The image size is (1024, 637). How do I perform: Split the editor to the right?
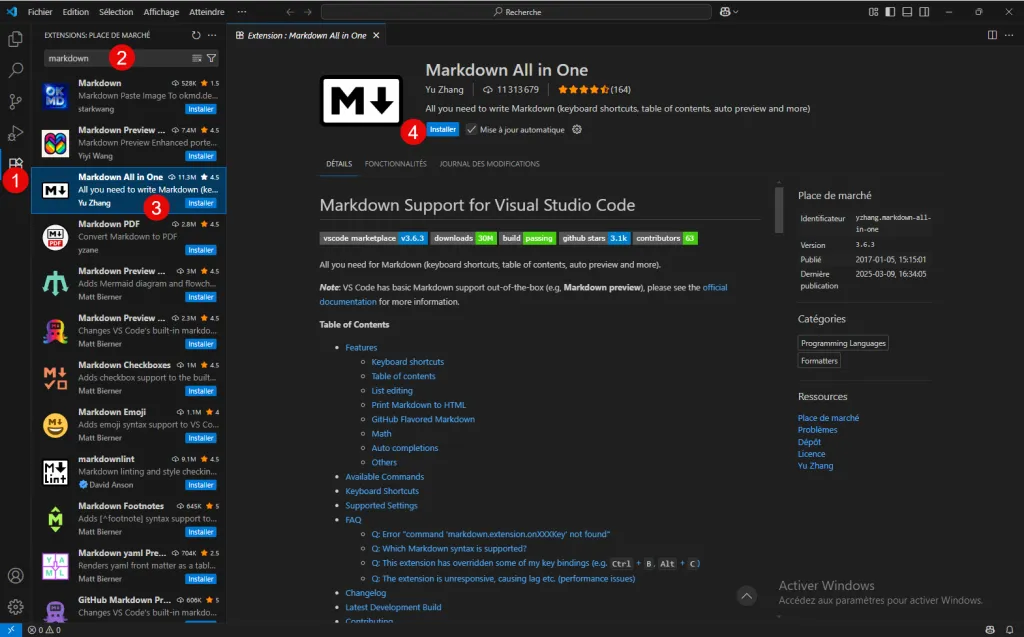[x=992, y=35]
